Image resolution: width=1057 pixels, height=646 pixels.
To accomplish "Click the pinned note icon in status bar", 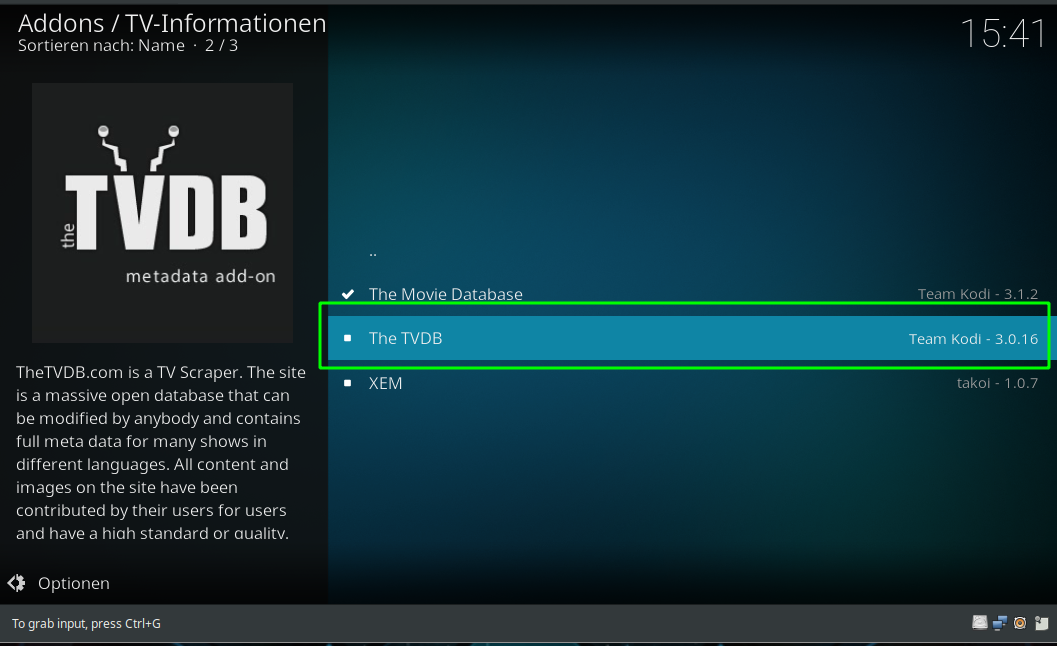I will point(1041,622).
